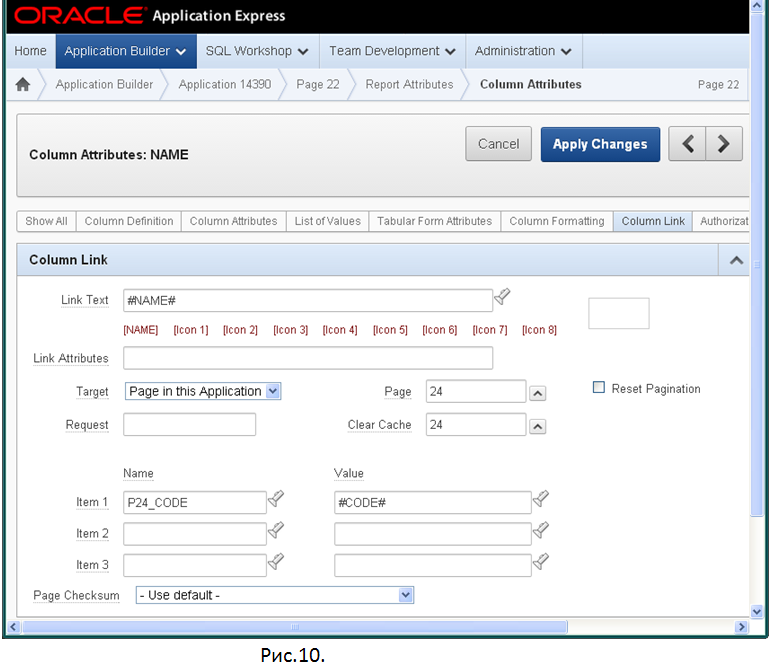
Task: Click the Item 2 Name input field
Action: [x=195, y=534]
